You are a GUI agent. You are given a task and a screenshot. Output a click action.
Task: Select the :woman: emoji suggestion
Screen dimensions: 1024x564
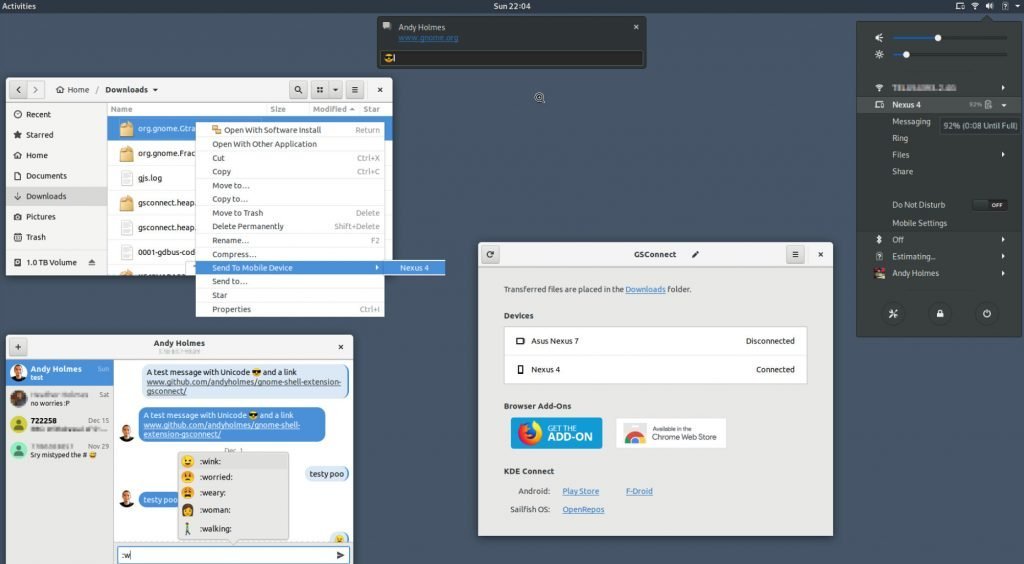click(233, 510)
